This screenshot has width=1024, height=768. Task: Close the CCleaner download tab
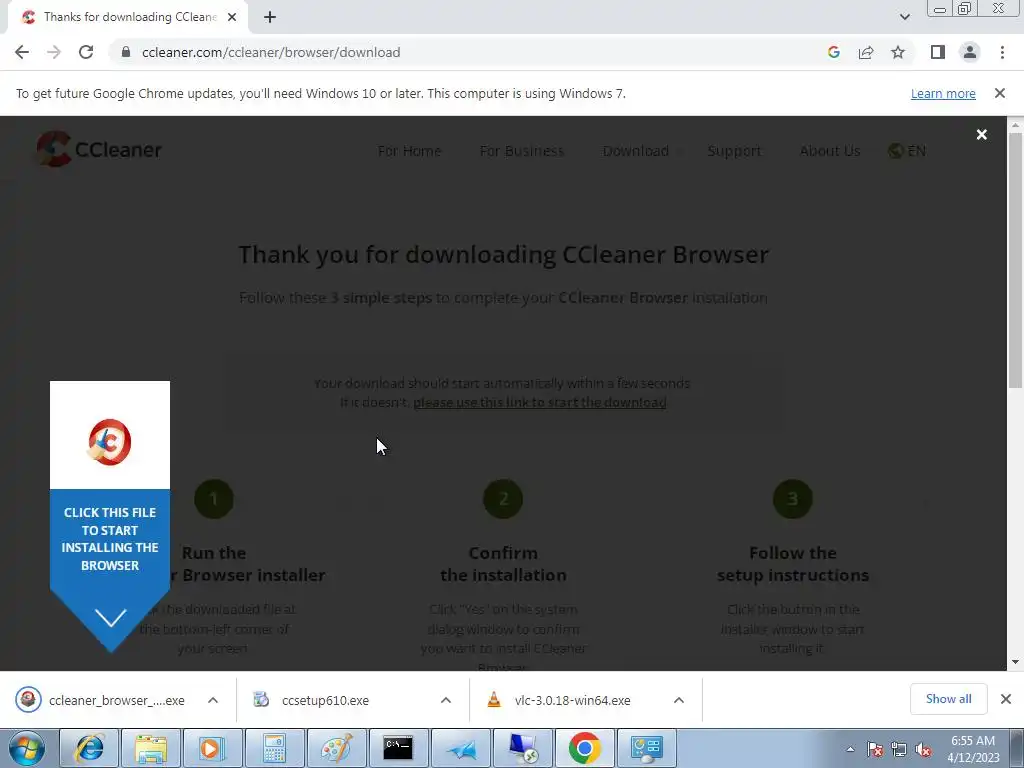coord(232,18)
